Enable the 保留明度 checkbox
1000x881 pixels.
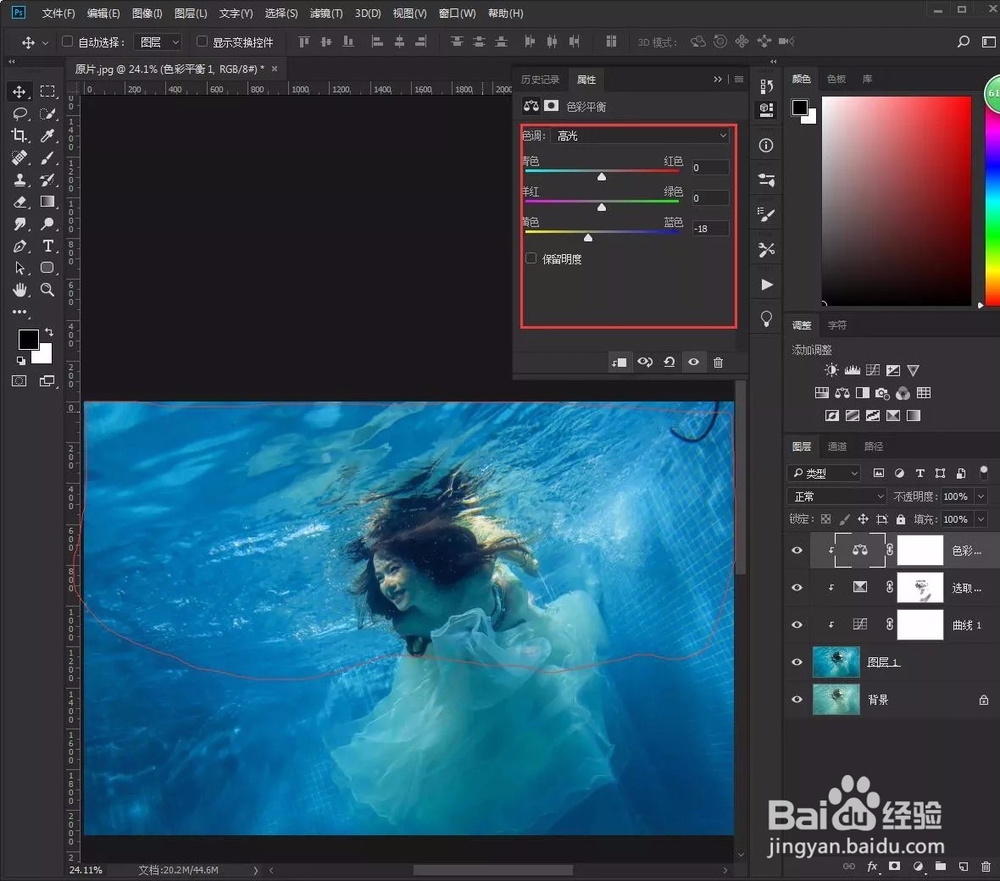(531, 258)
